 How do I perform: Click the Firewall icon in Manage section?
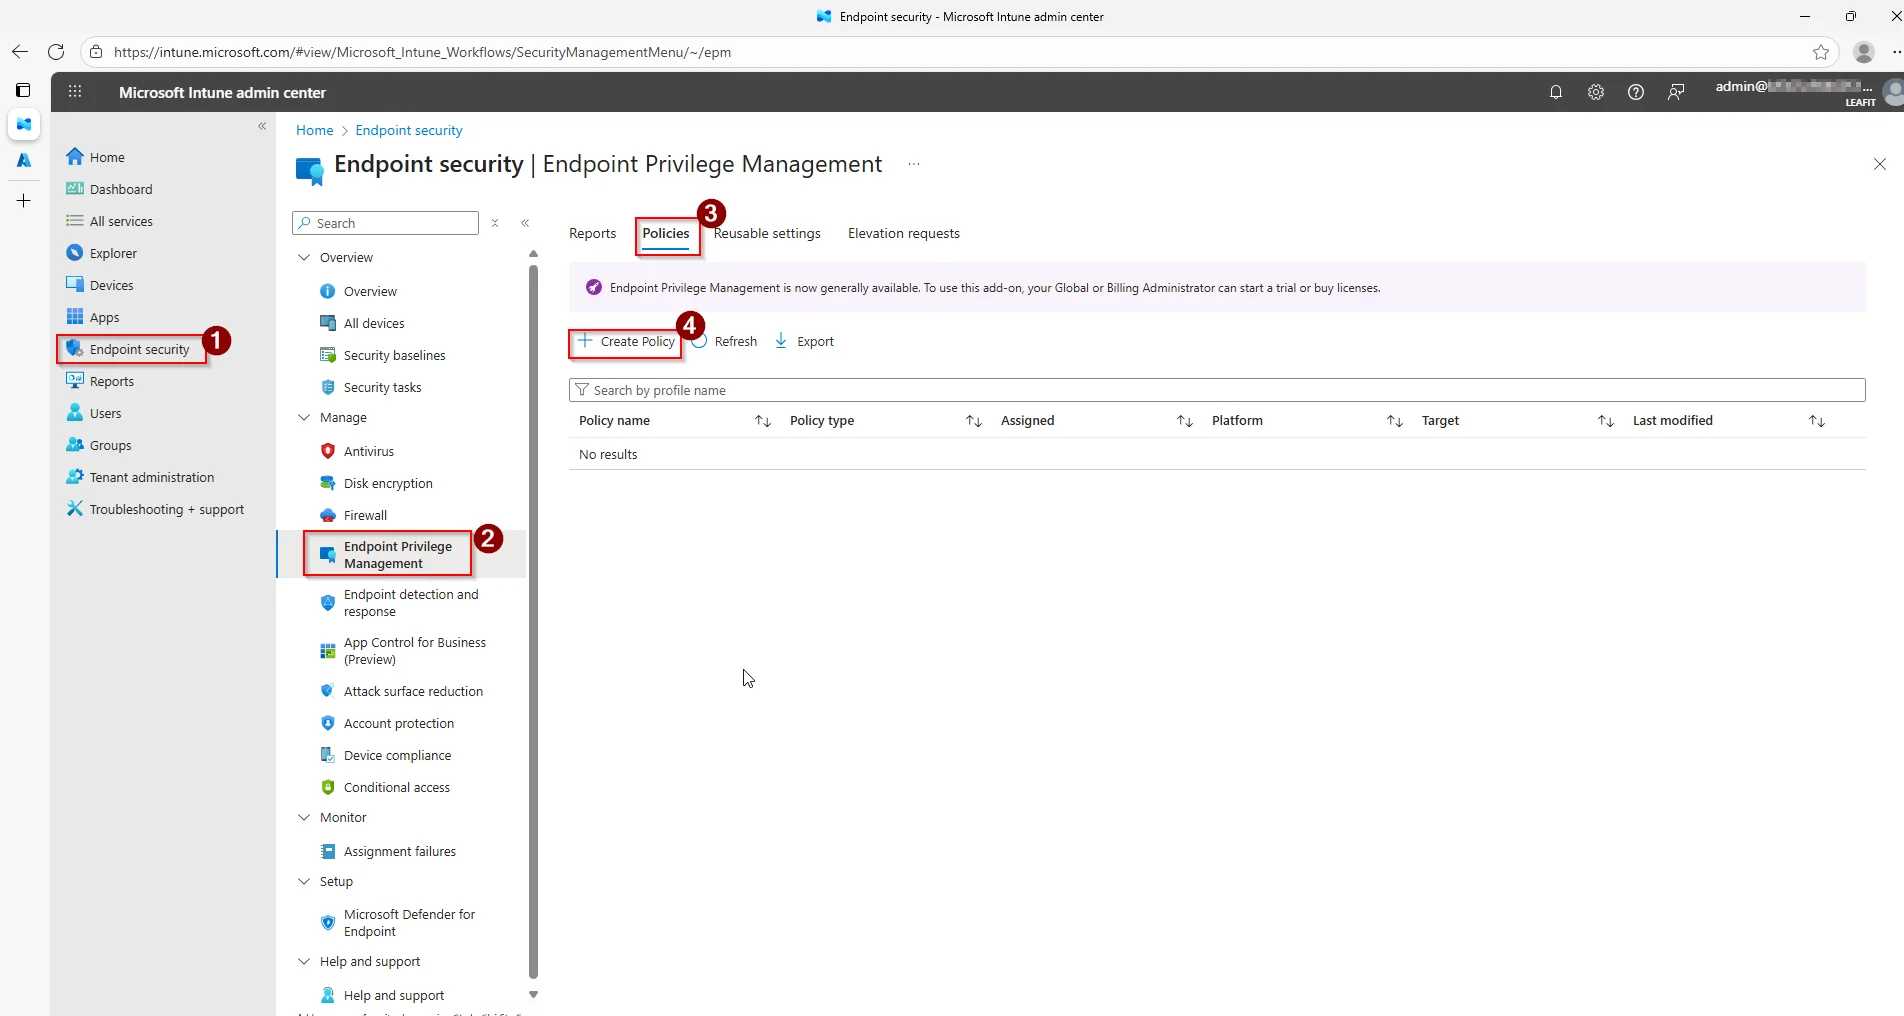pyautogui.click(x=328, y=515)
